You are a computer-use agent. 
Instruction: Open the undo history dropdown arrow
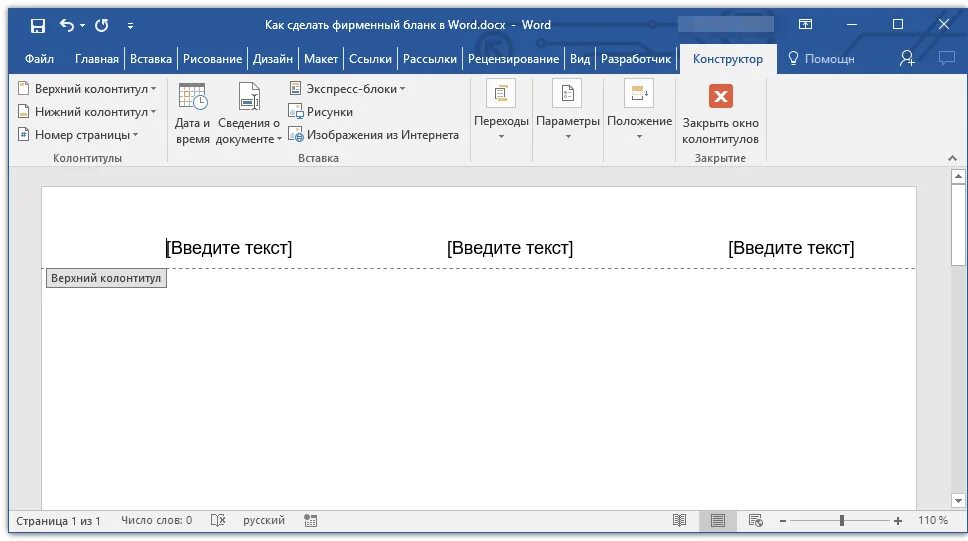pos(82,26)
